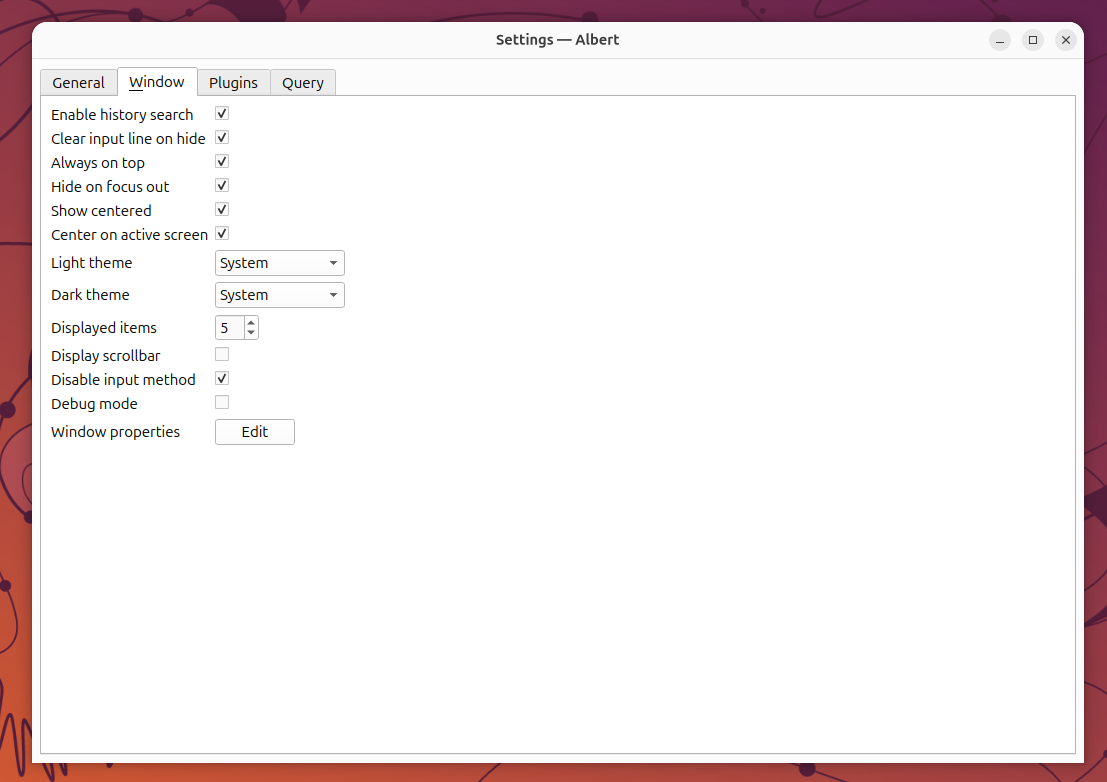The height and width of the screenshot is (782, 1107).
Task: Click the Settings — Albert title text
Action: click(558, 40)
